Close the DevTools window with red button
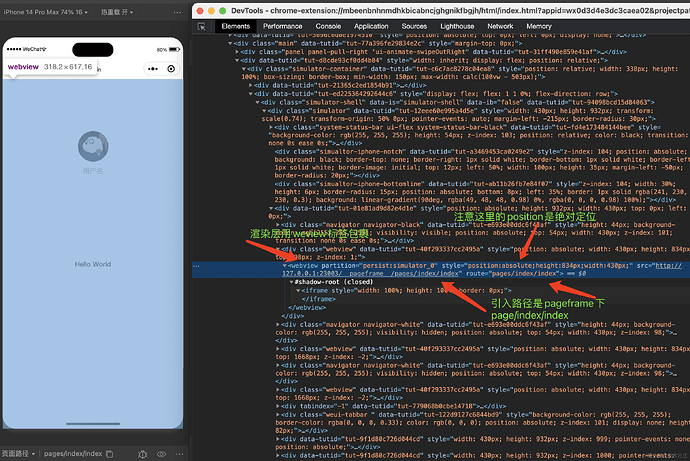Viewport: 690px width, 461px height. [x=200, y=11]
